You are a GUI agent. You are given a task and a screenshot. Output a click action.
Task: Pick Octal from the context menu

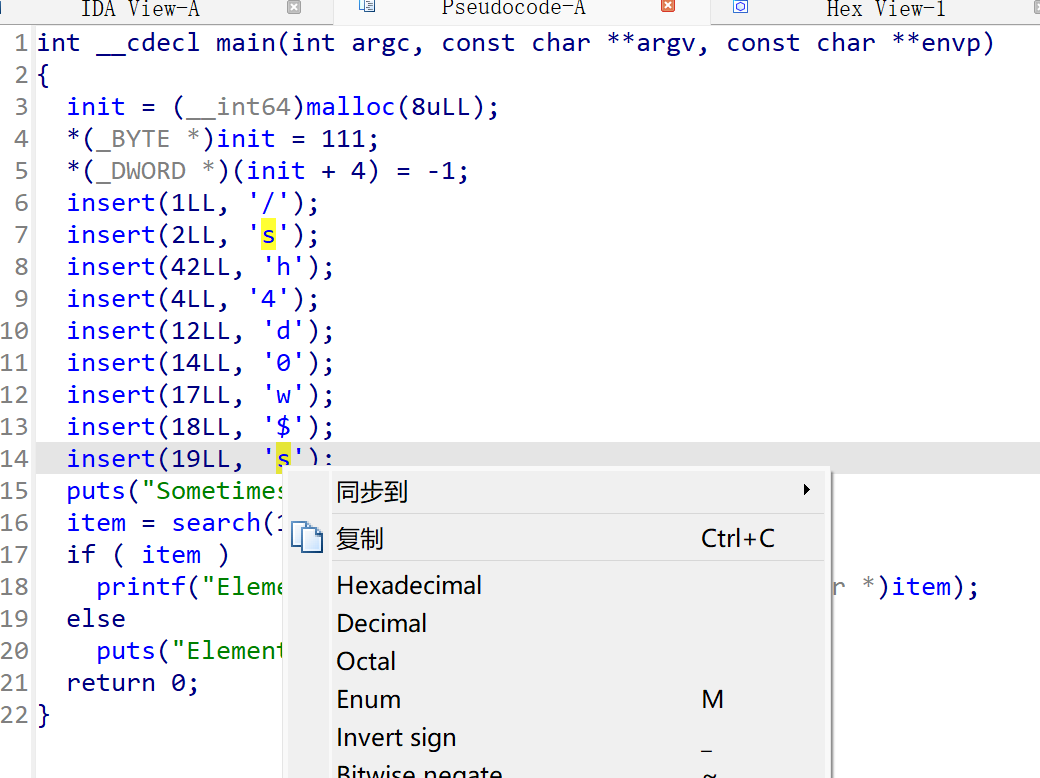point(366,661)
